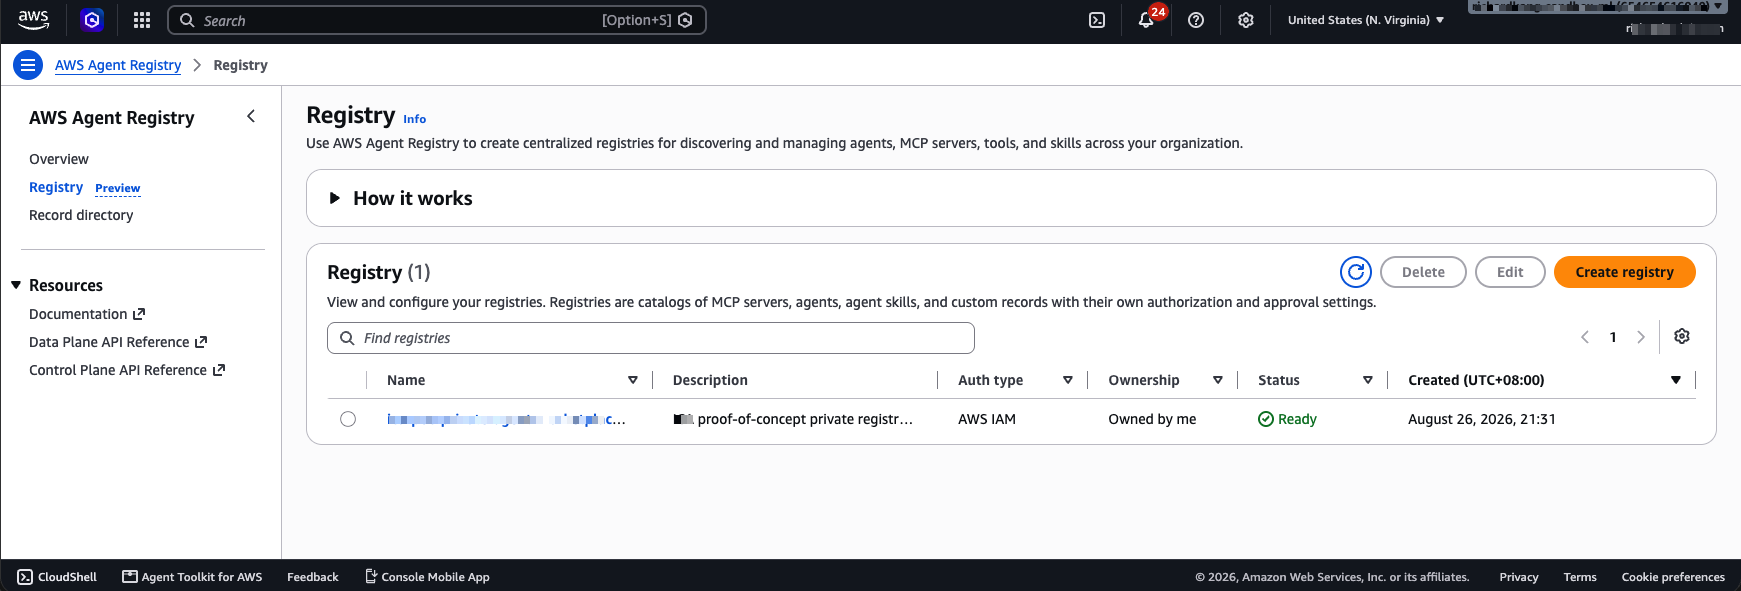Image resolution: width=1741 pixels, height=591 pixels.
Task: Toggle the blue hamburger navigation menu
Action: [28, 65]
